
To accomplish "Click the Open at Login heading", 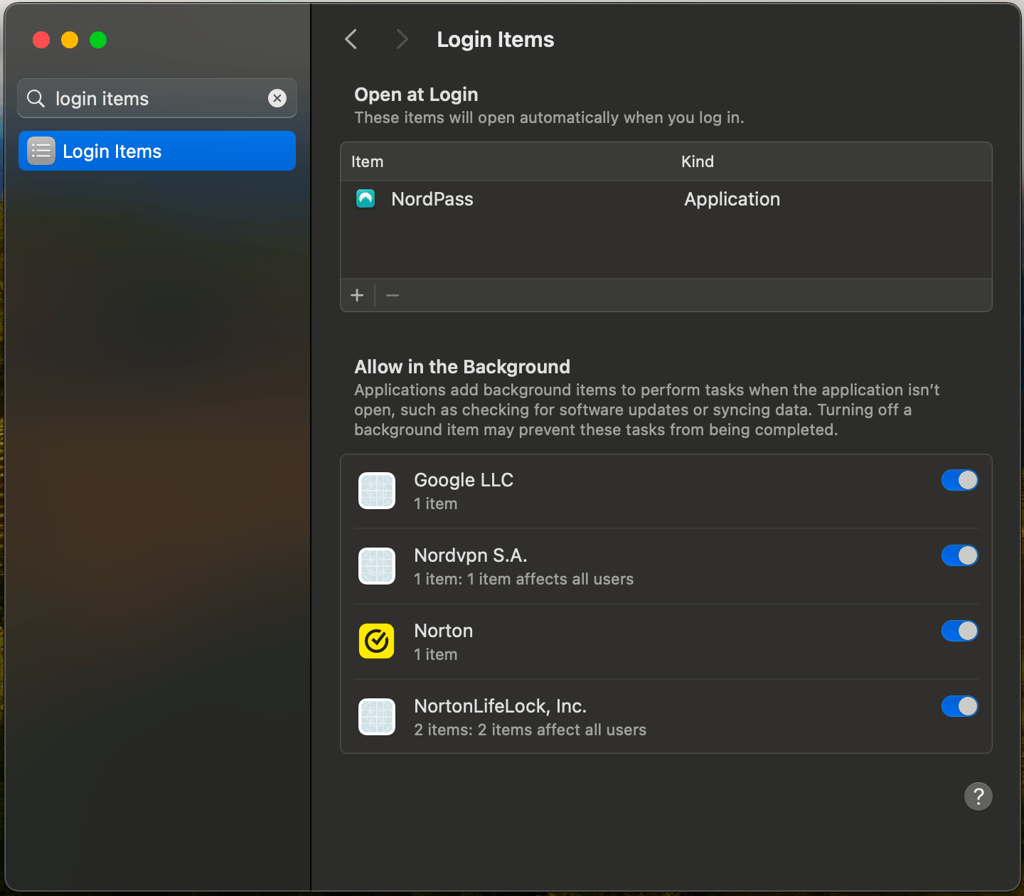I will [416, 95].
